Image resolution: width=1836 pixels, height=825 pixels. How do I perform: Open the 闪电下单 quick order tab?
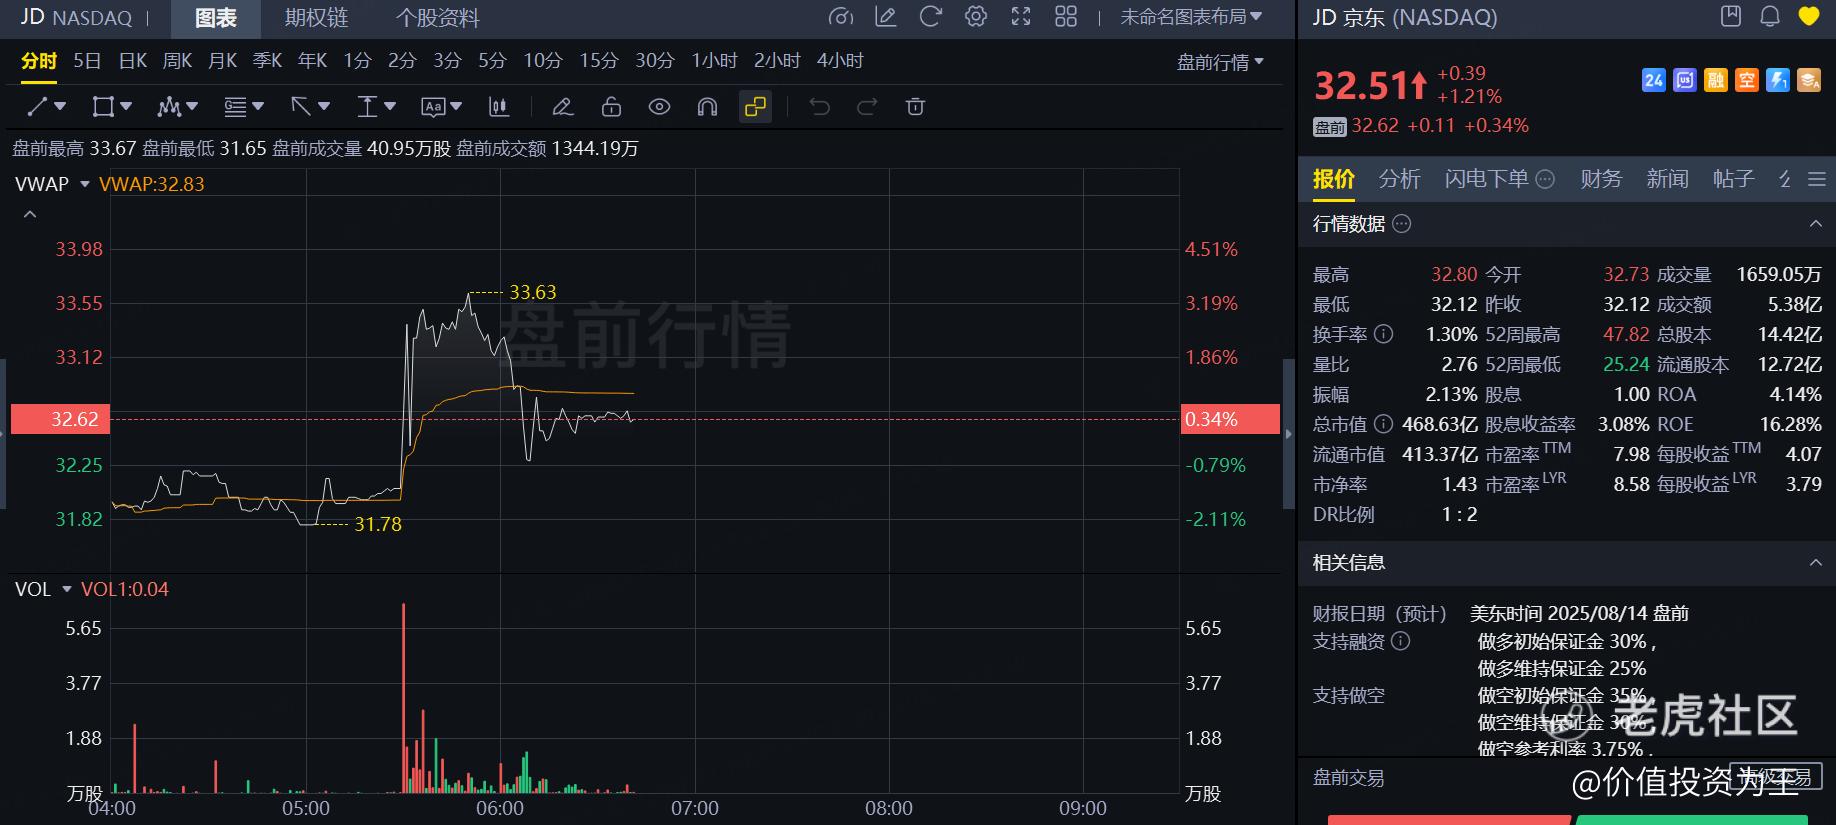1487,179
